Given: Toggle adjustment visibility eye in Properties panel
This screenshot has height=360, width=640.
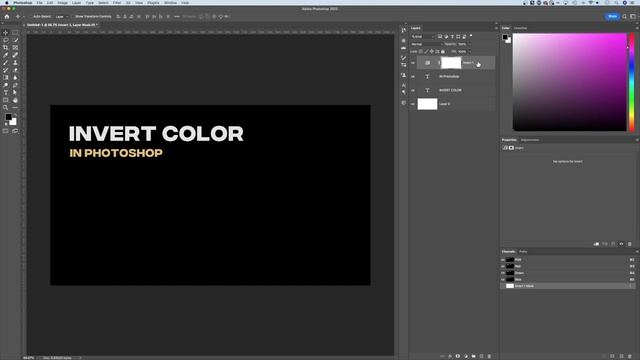Looking at the screenshot, I should click(x=621, y=244).
